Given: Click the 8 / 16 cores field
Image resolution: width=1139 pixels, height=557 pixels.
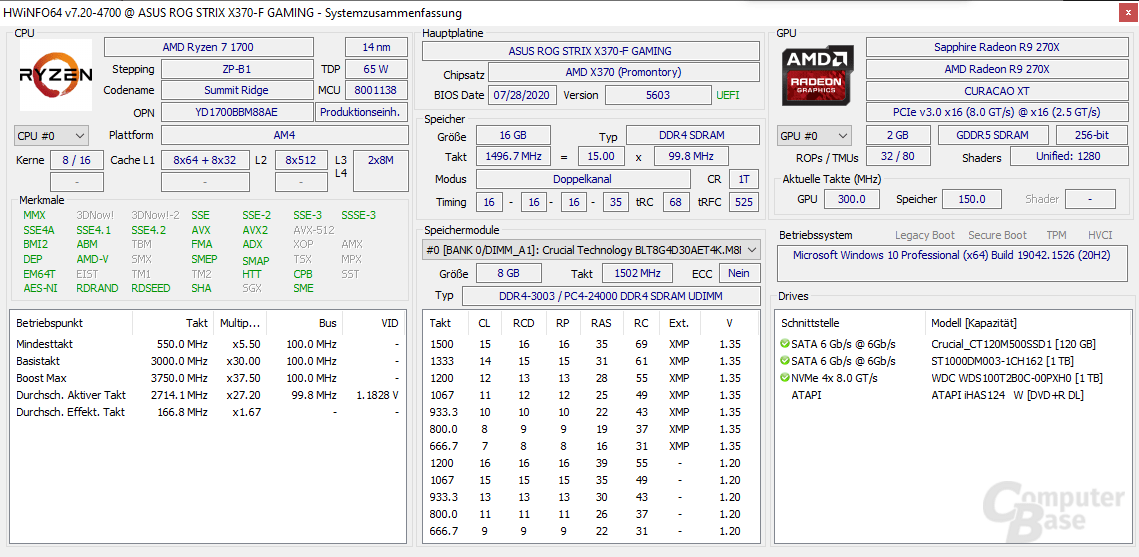Looking at the screenshot, I should click(x=76, y=160).
